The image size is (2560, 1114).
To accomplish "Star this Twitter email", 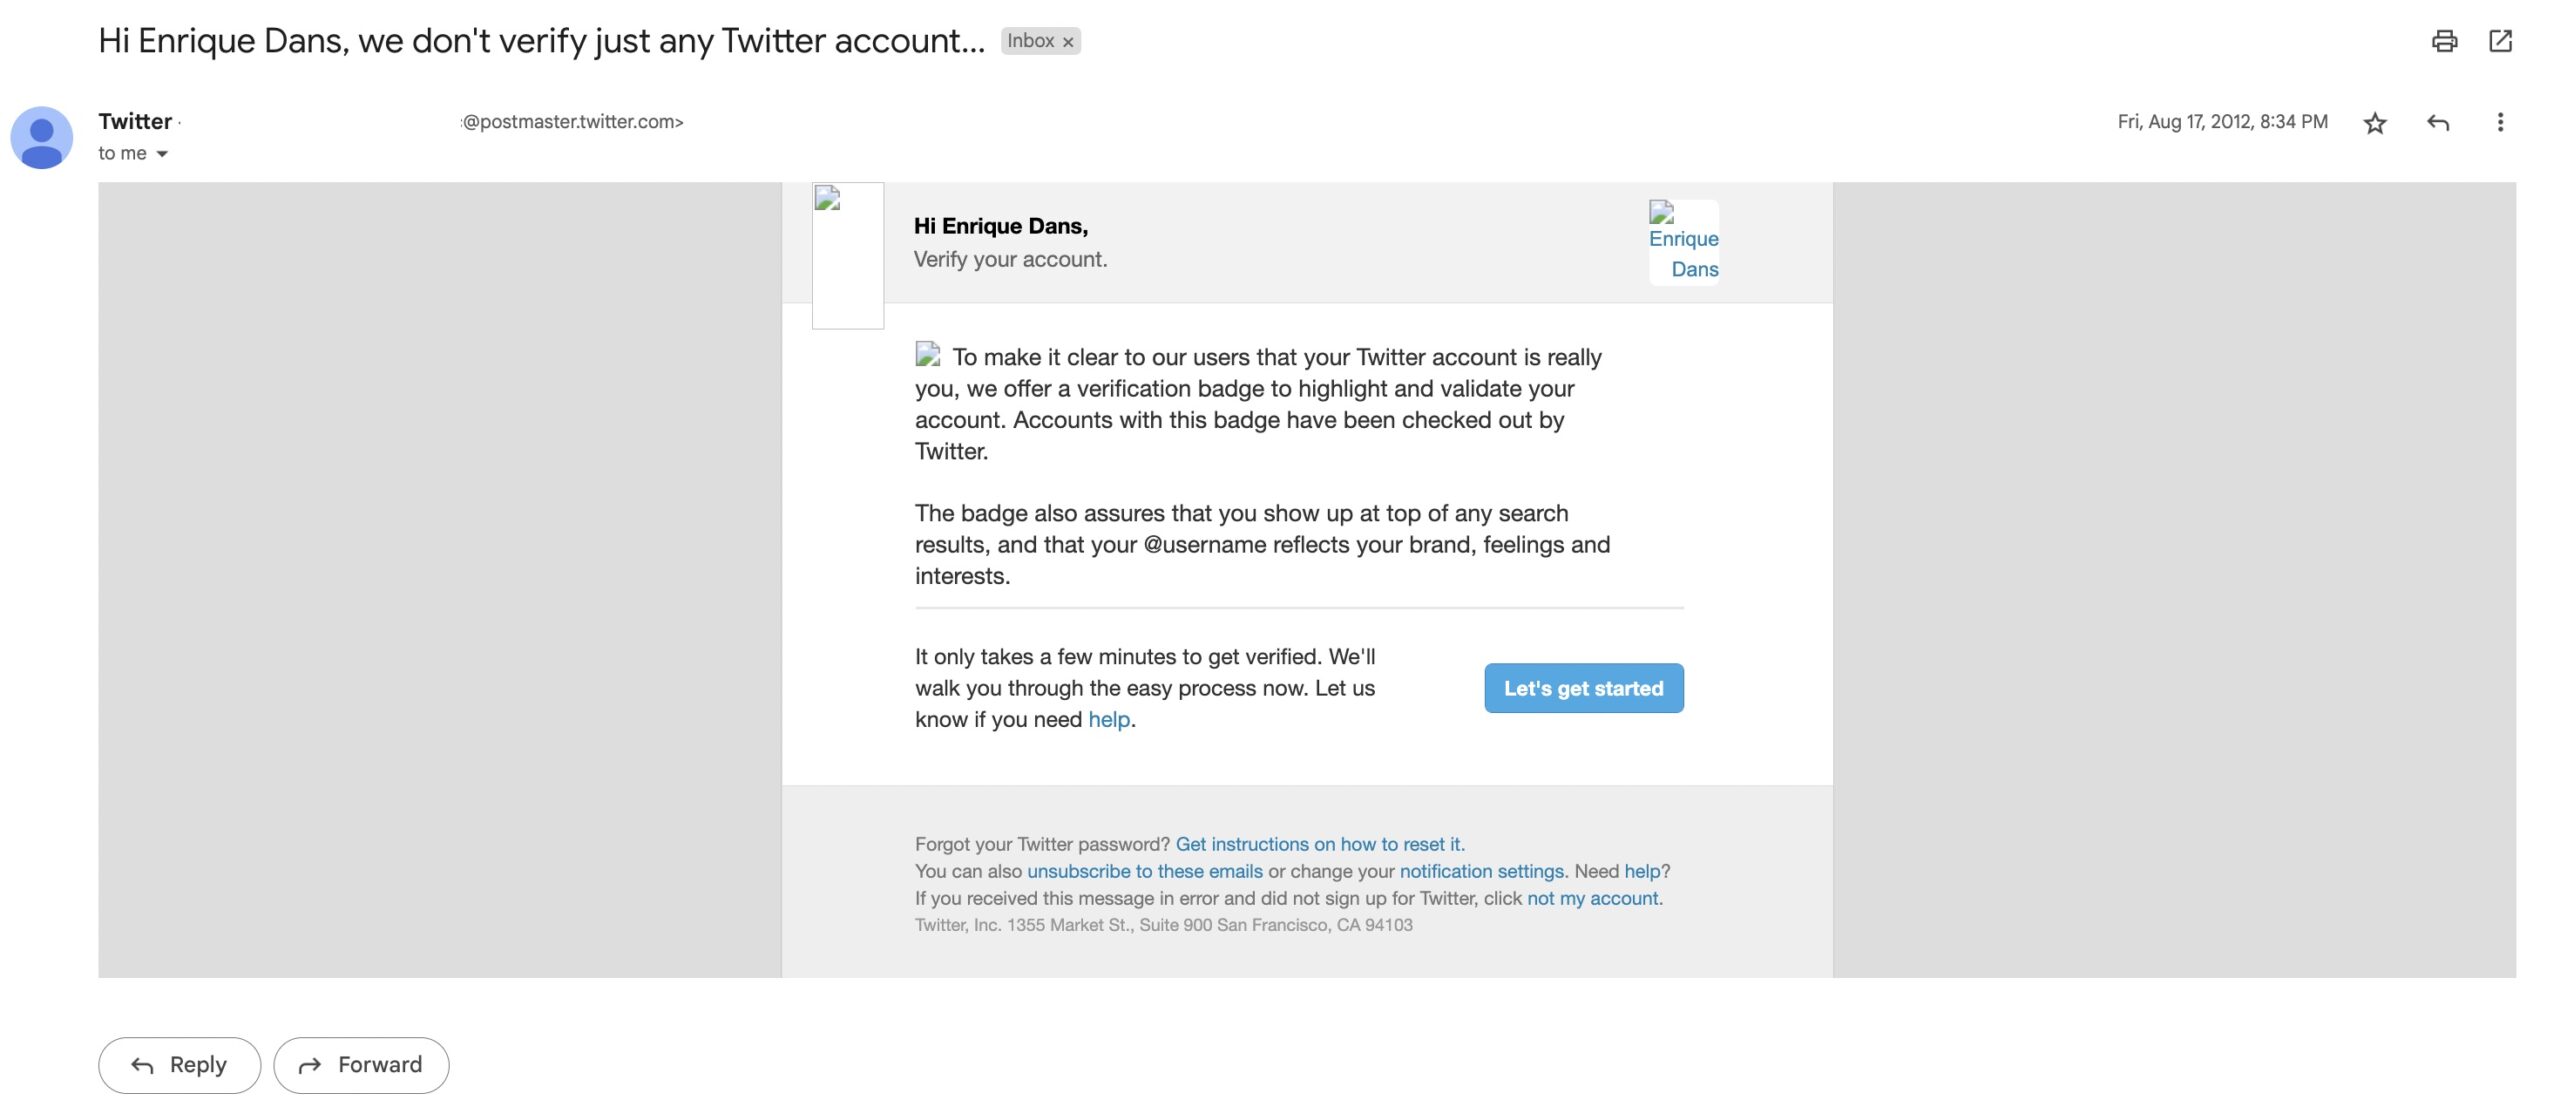I will click(2375, 123).
